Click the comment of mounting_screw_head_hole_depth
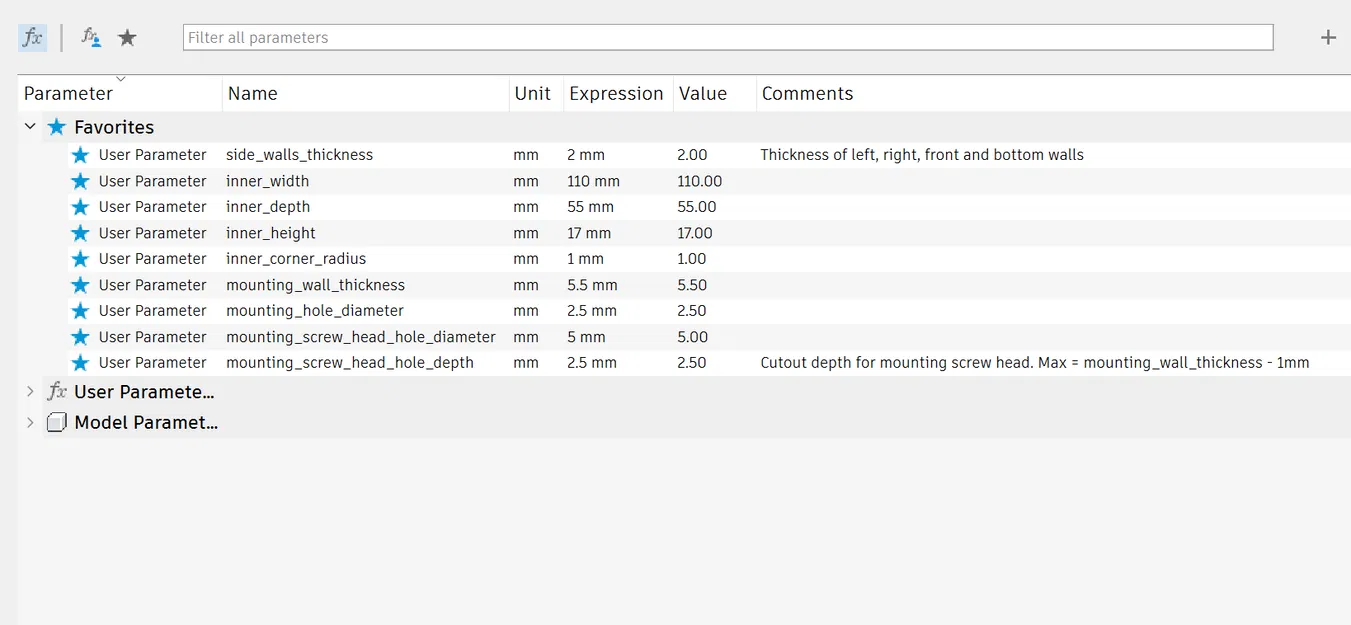The height and width of the screenshot is (625, 1351). 1034,363
